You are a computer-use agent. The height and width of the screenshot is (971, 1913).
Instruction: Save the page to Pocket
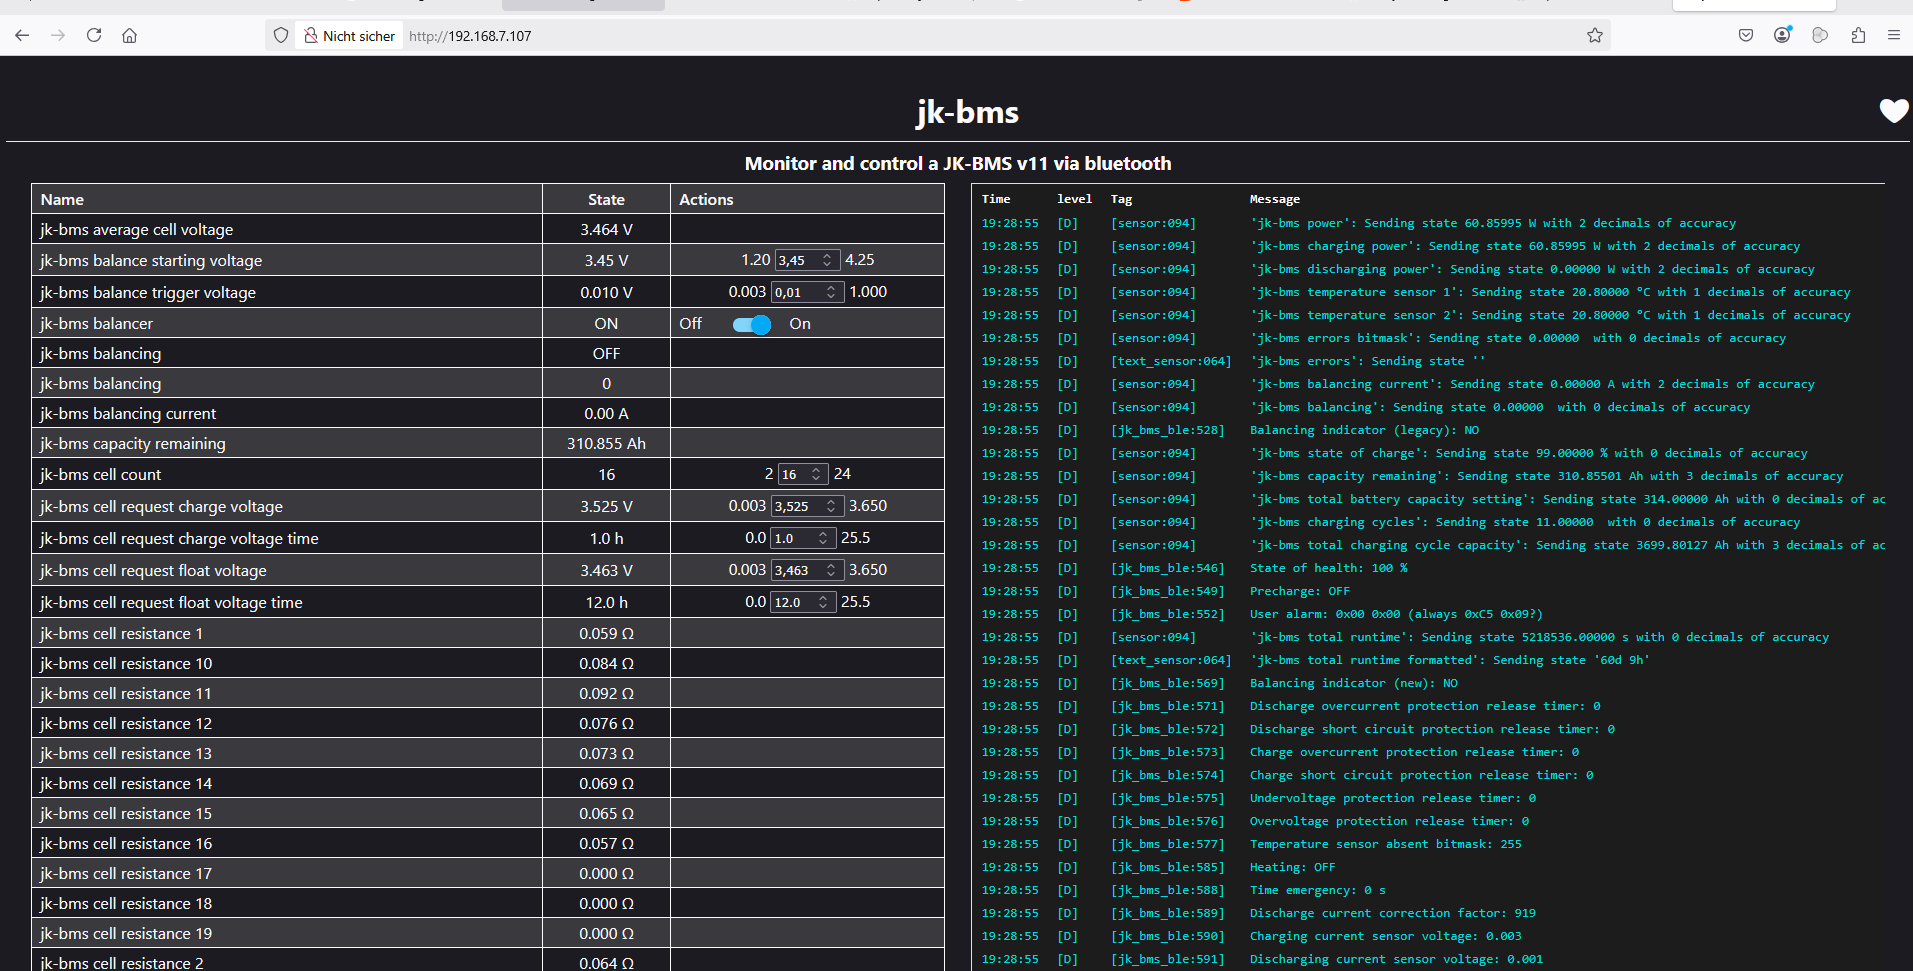coord(1745,35)
